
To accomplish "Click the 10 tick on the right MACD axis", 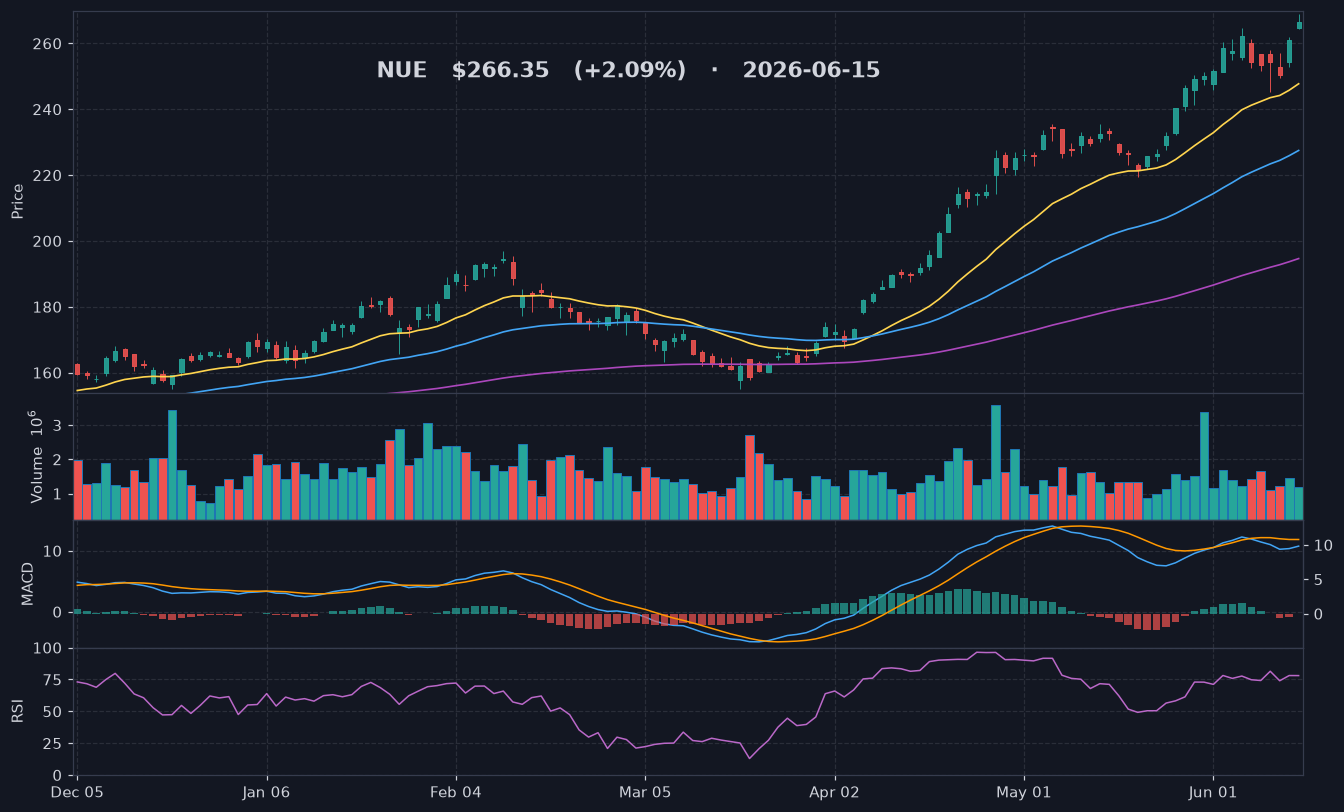I will pos(1322,546).
